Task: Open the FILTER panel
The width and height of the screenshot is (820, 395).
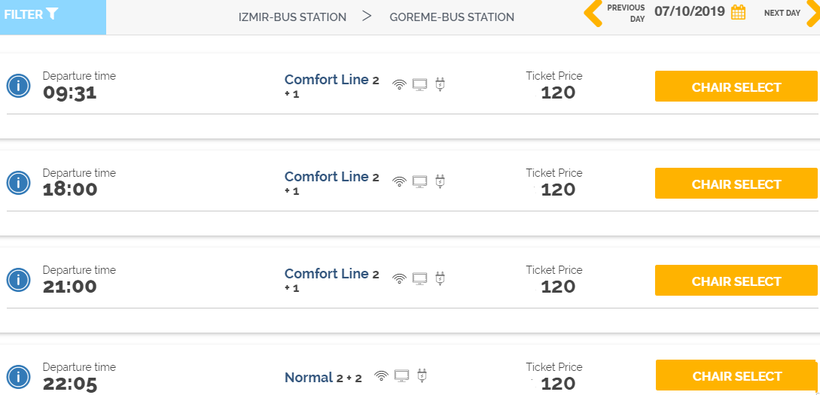Action: [53, 17]
